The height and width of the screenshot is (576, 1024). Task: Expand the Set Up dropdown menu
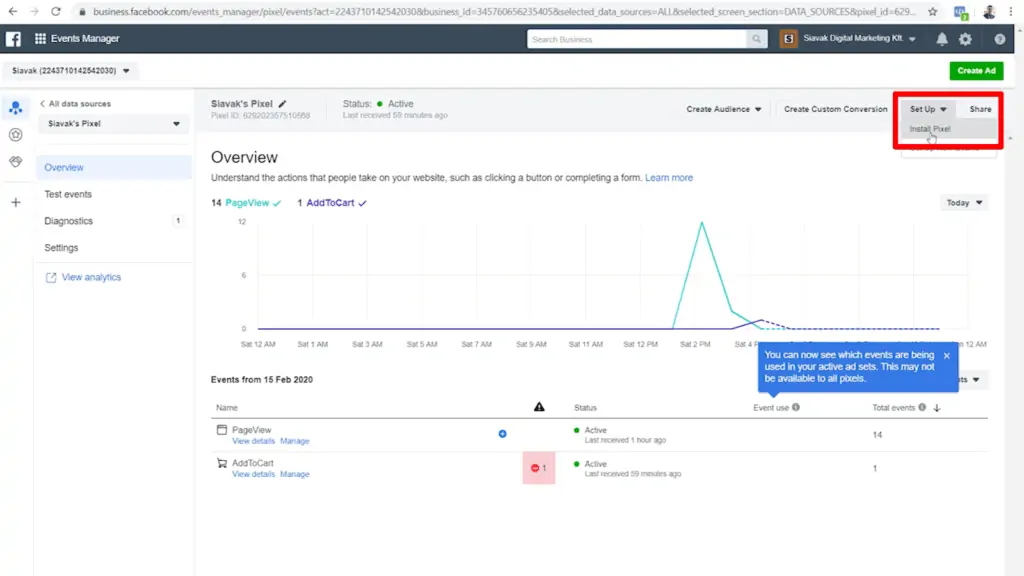pyautogui.click(x=926, y=108)
